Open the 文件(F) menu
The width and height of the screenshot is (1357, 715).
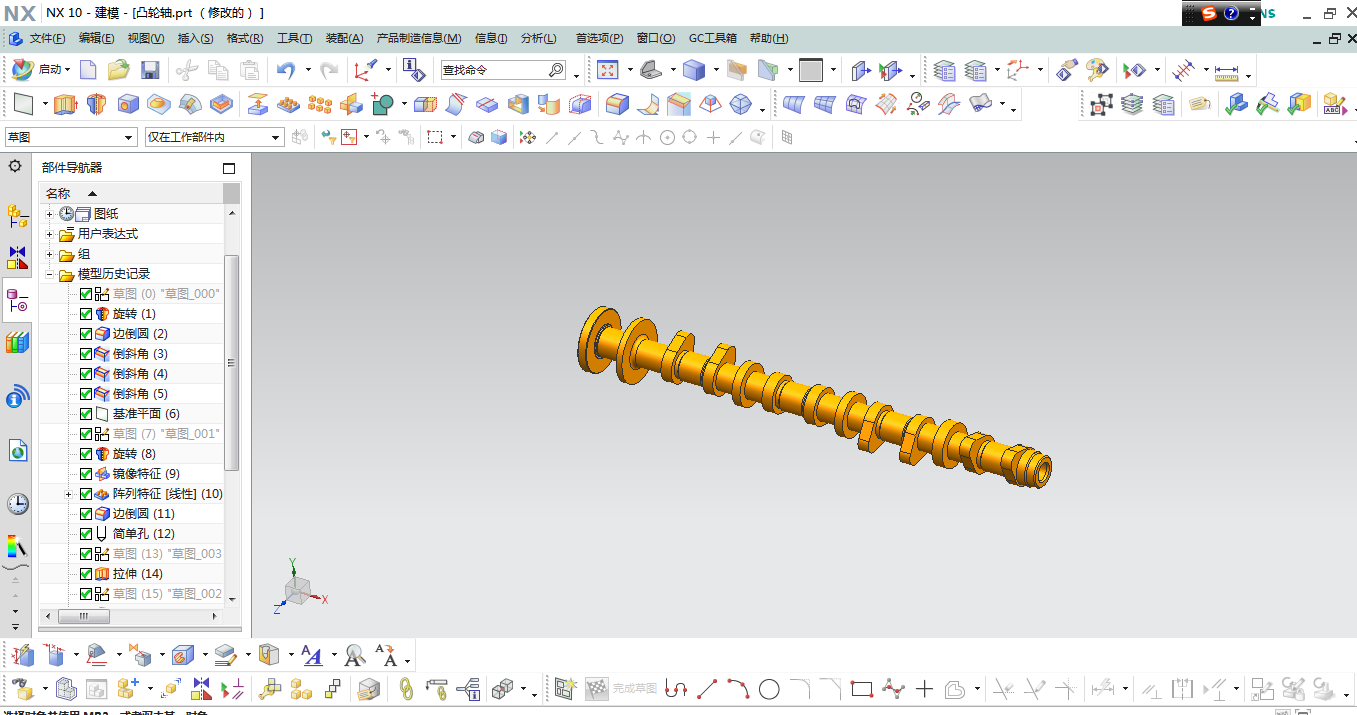pos(47,38)
